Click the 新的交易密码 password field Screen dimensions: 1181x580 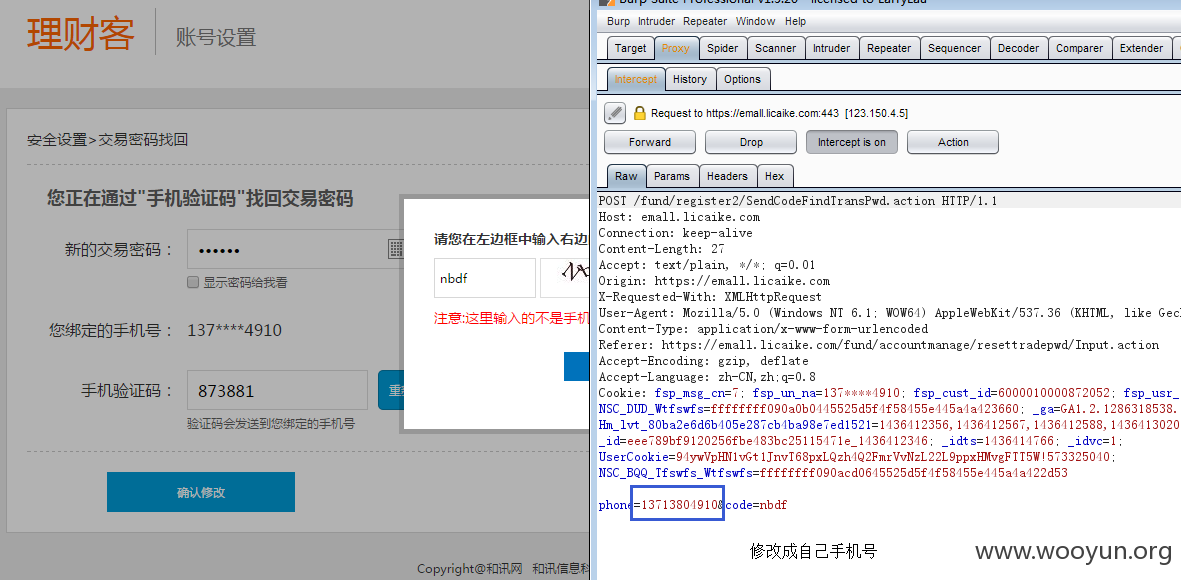294,249
